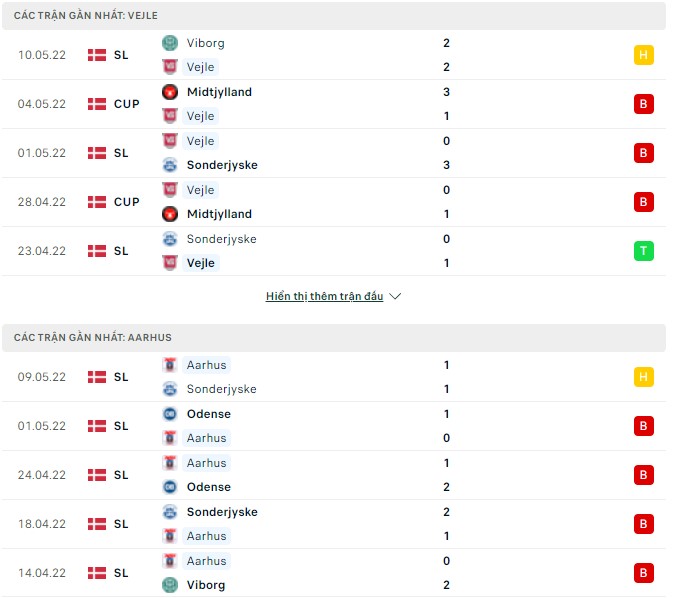Click Midtjylland crest in the 04.05.22 cup match

click(169, 92)
